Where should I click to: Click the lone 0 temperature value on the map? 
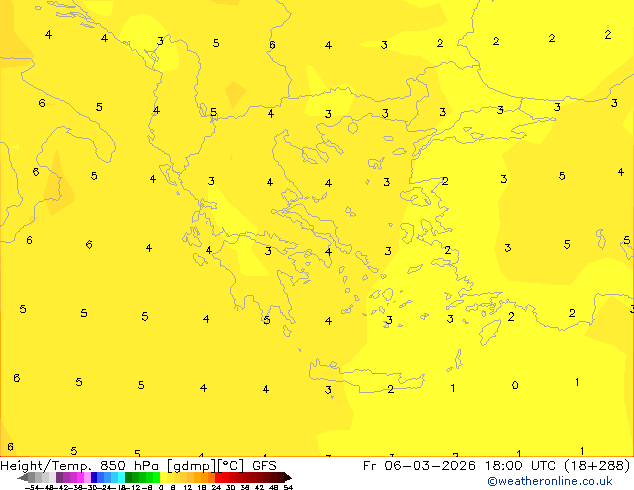[515, 385]
